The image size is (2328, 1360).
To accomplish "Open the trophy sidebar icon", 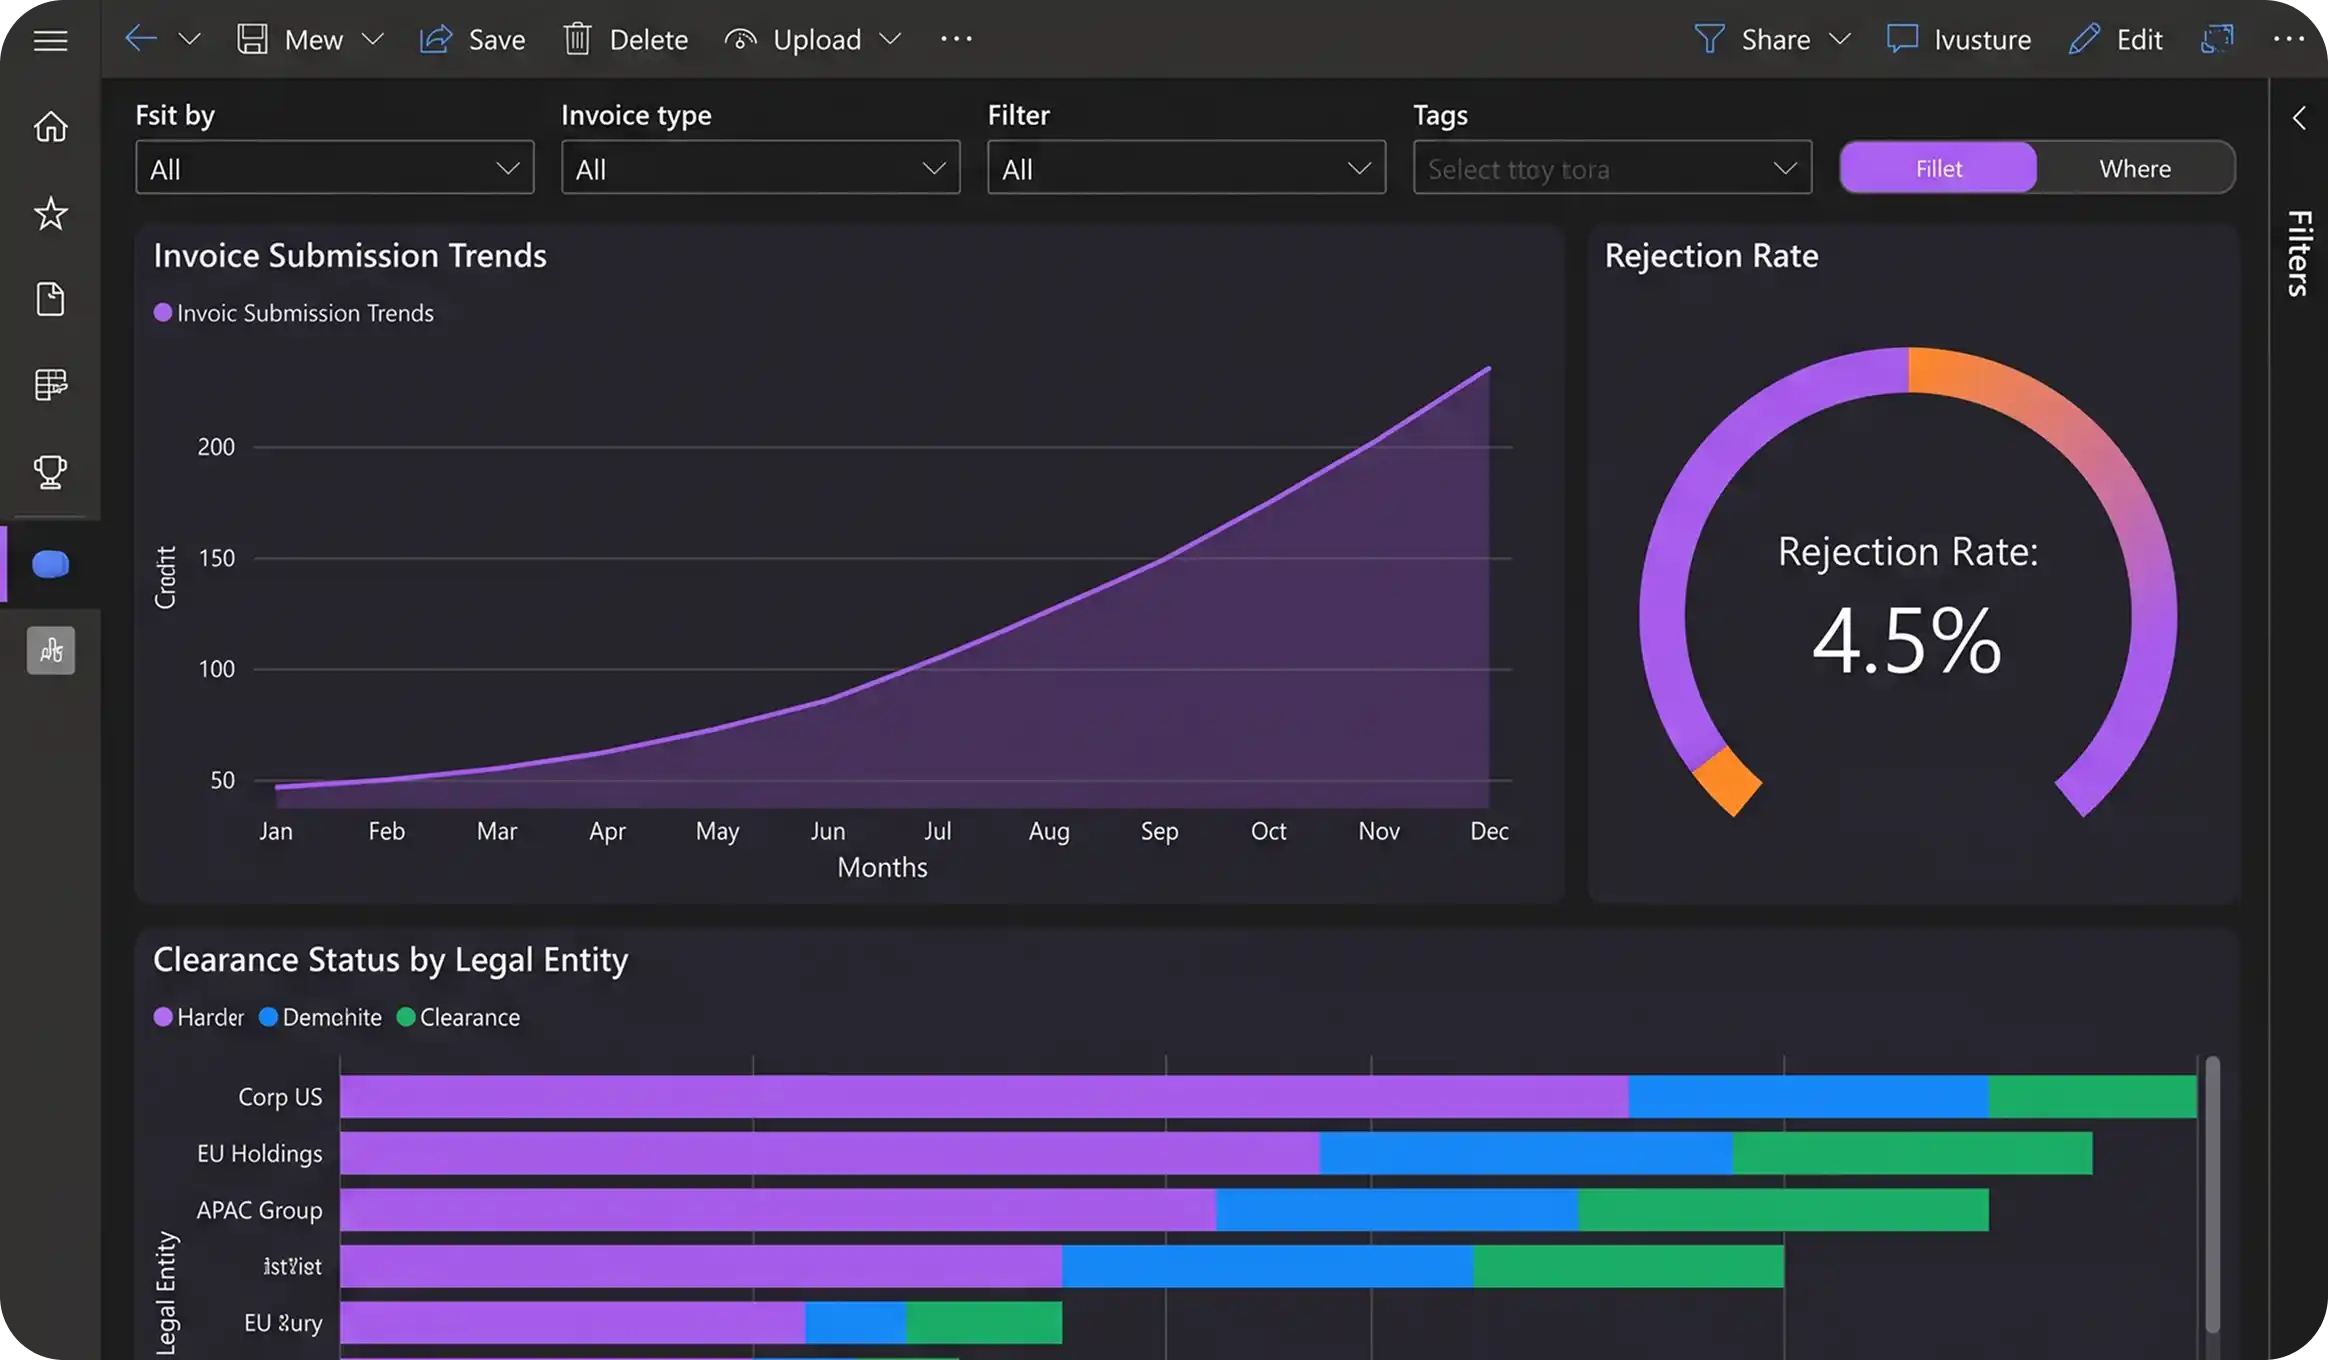I will pyautogui.click(x=50, y=471).
